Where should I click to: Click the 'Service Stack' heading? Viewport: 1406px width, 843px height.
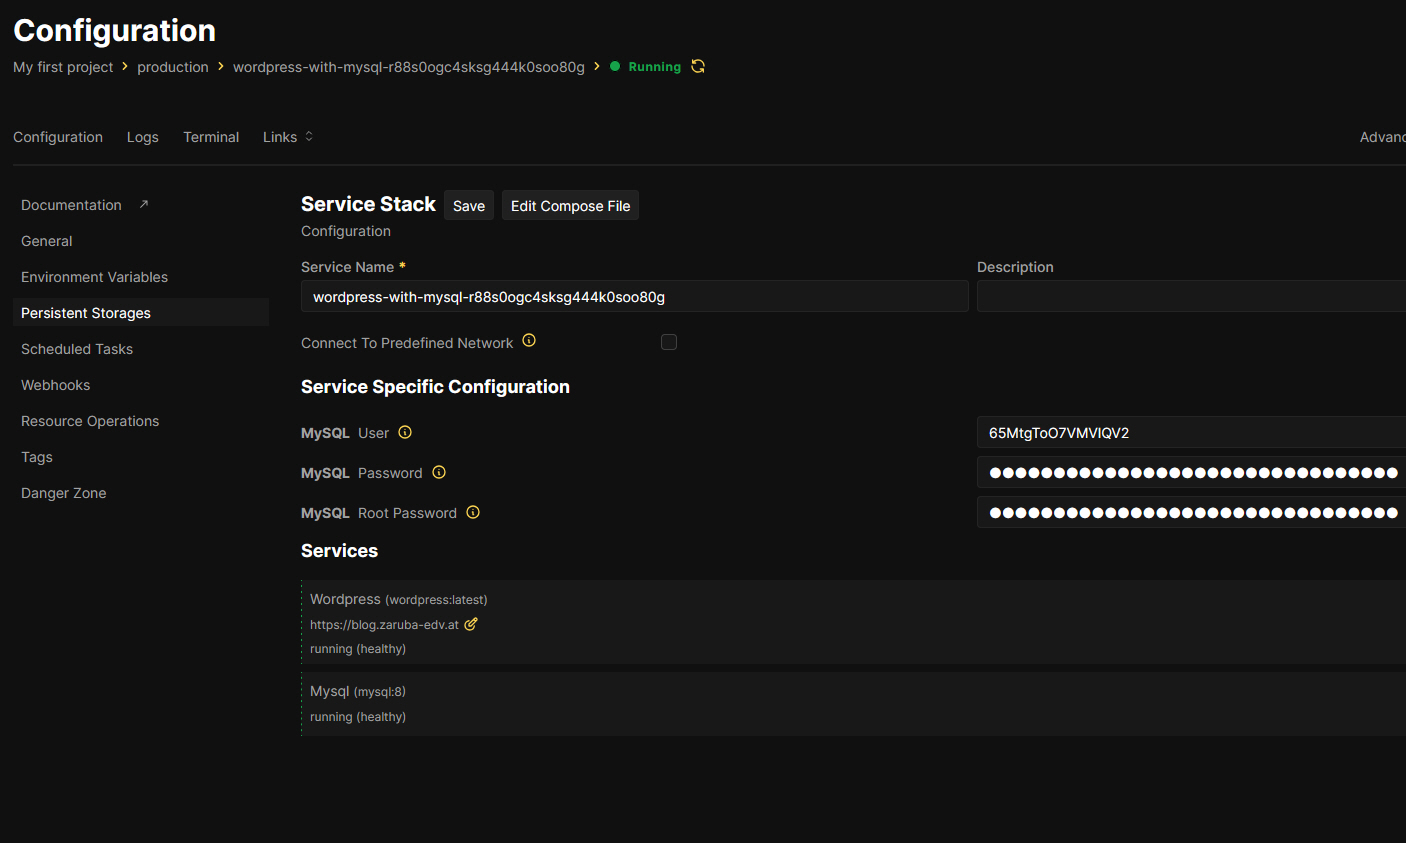click(x=368, y=204)
